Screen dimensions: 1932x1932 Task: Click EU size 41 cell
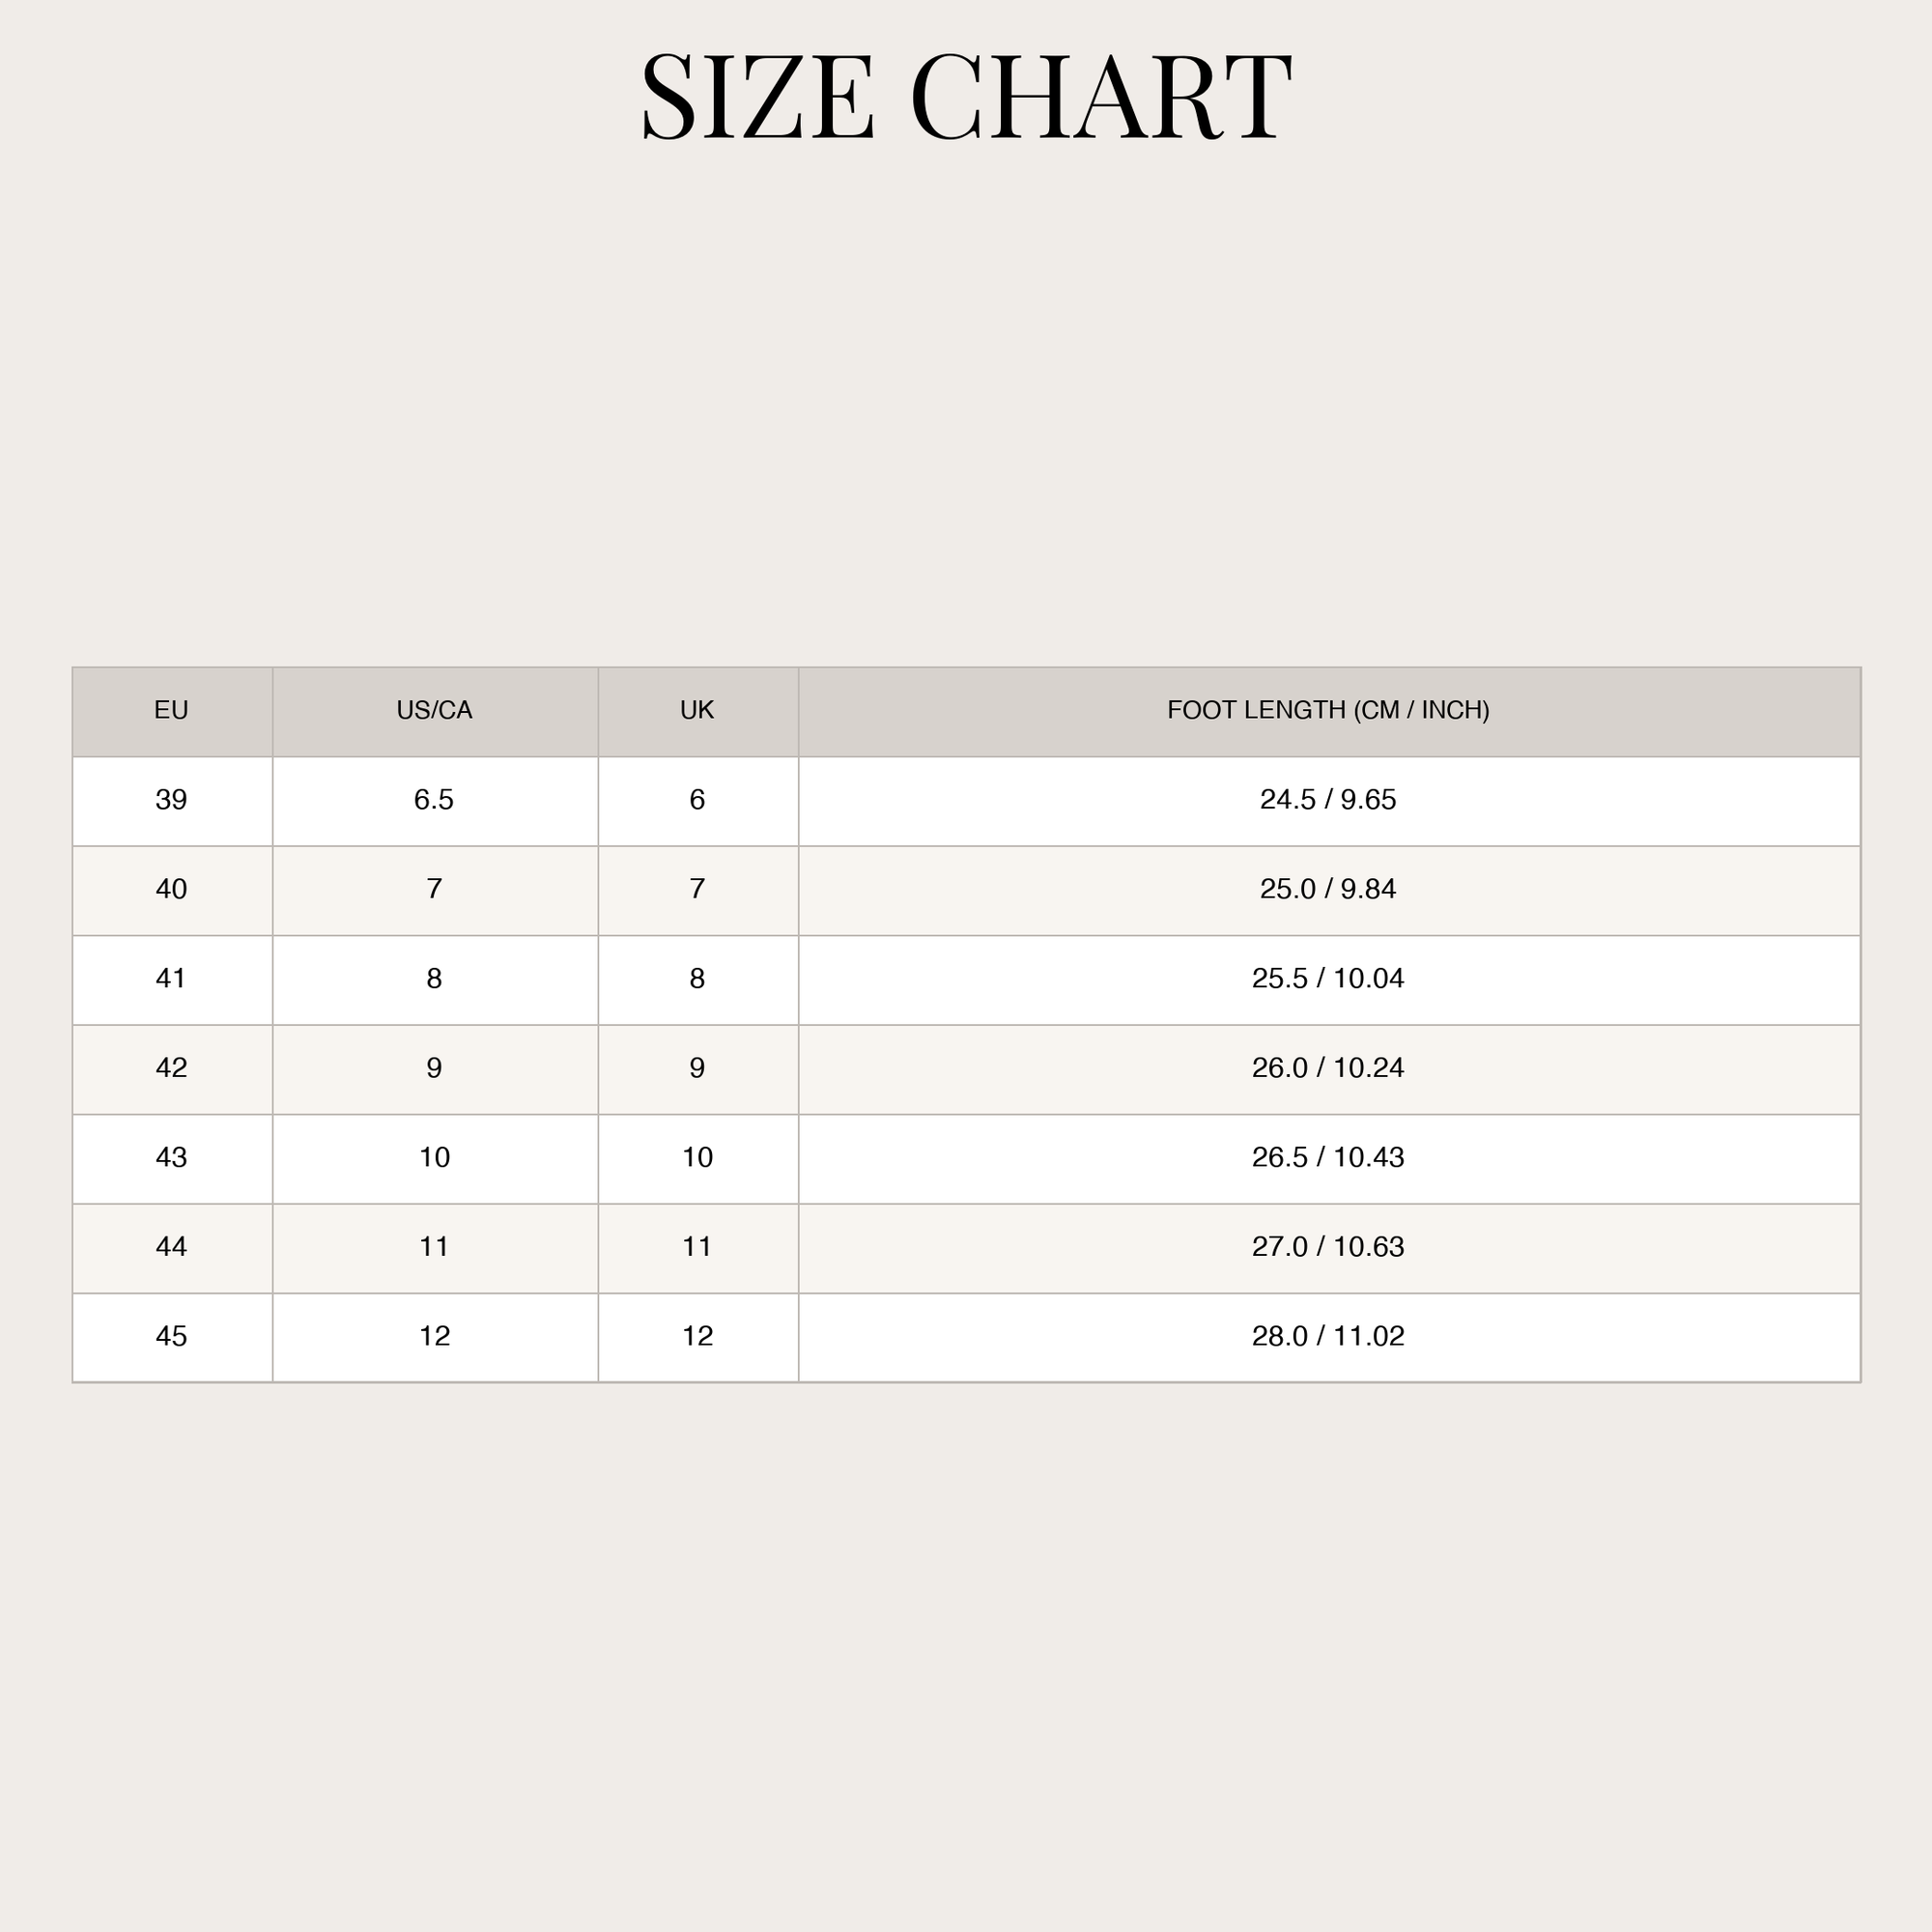[x=172, y=980]
